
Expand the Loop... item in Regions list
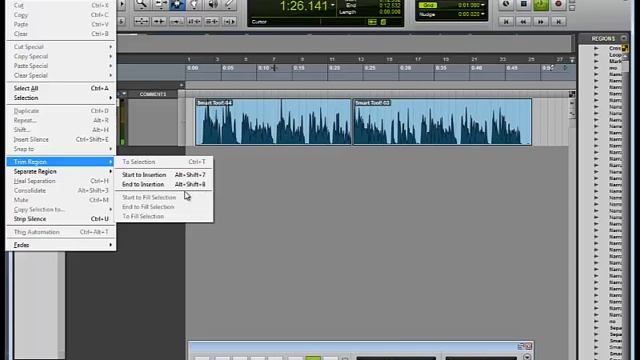pos(596,55)
